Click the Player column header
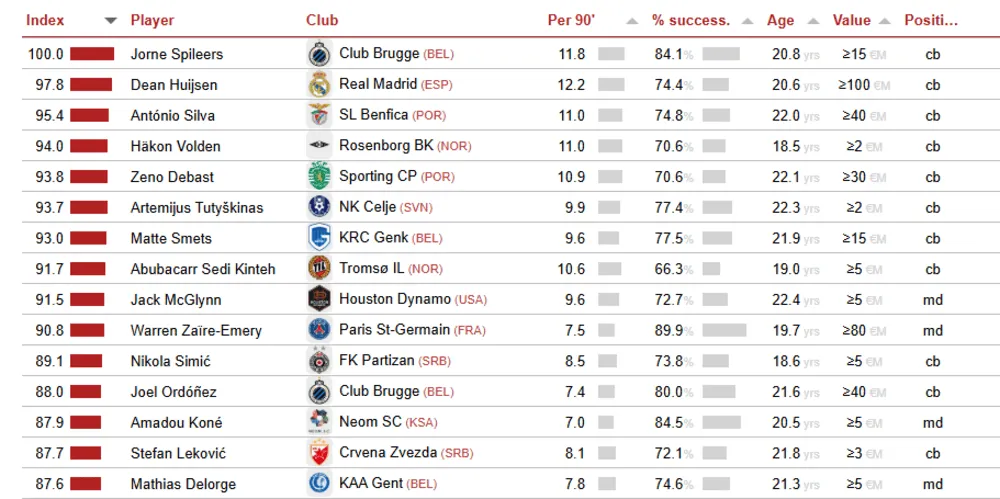This screenshot has height=499, width=1000. [151, 20]
